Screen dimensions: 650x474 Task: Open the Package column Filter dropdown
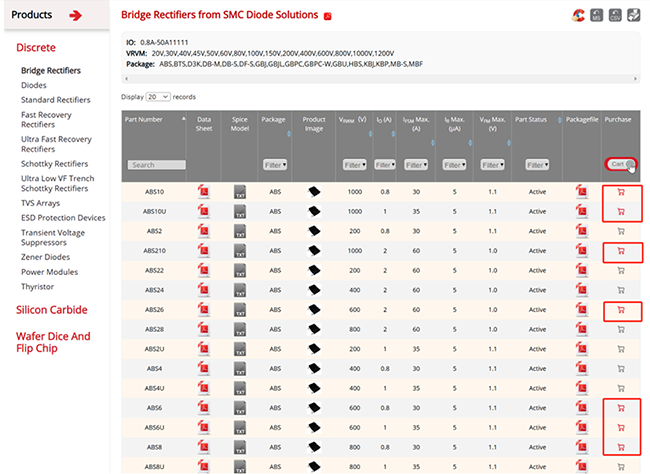pos(274,164)
